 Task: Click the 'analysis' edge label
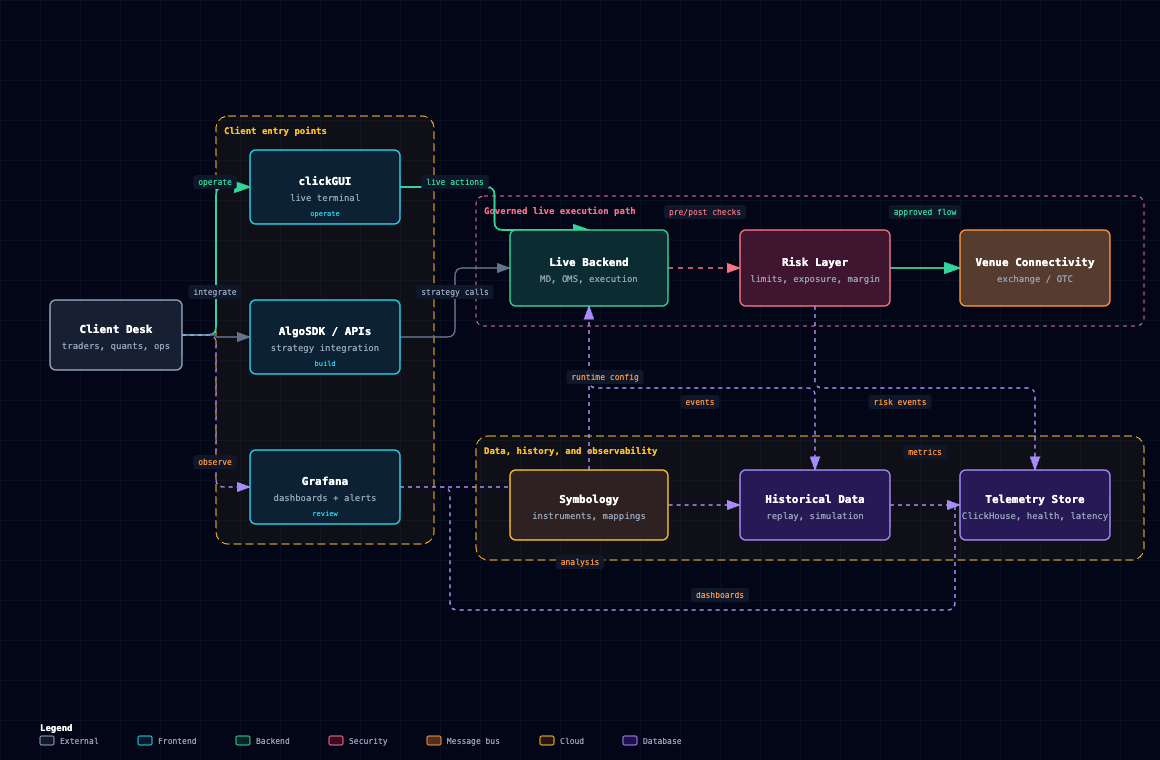coord(579,562)
